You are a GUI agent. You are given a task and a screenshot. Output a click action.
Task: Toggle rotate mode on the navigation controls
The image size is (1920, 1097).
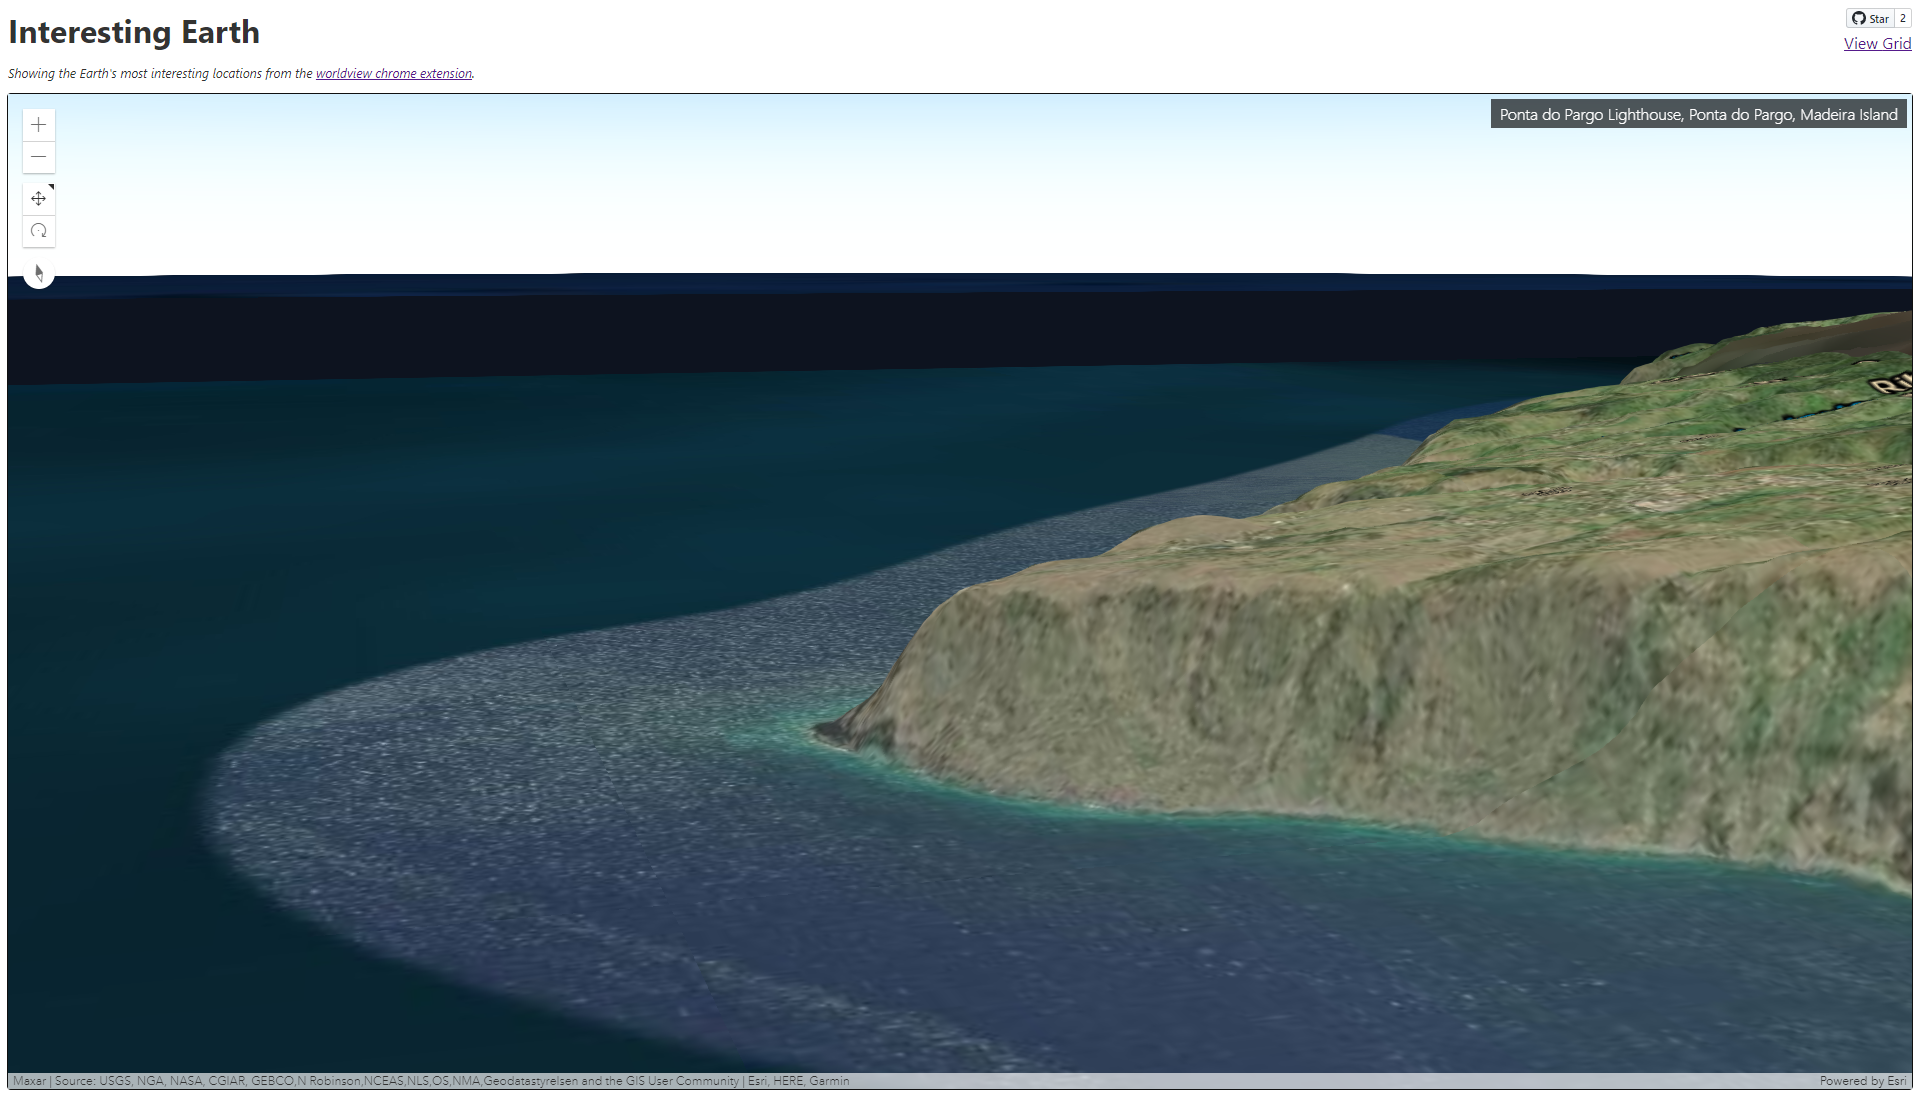point(38,230)
